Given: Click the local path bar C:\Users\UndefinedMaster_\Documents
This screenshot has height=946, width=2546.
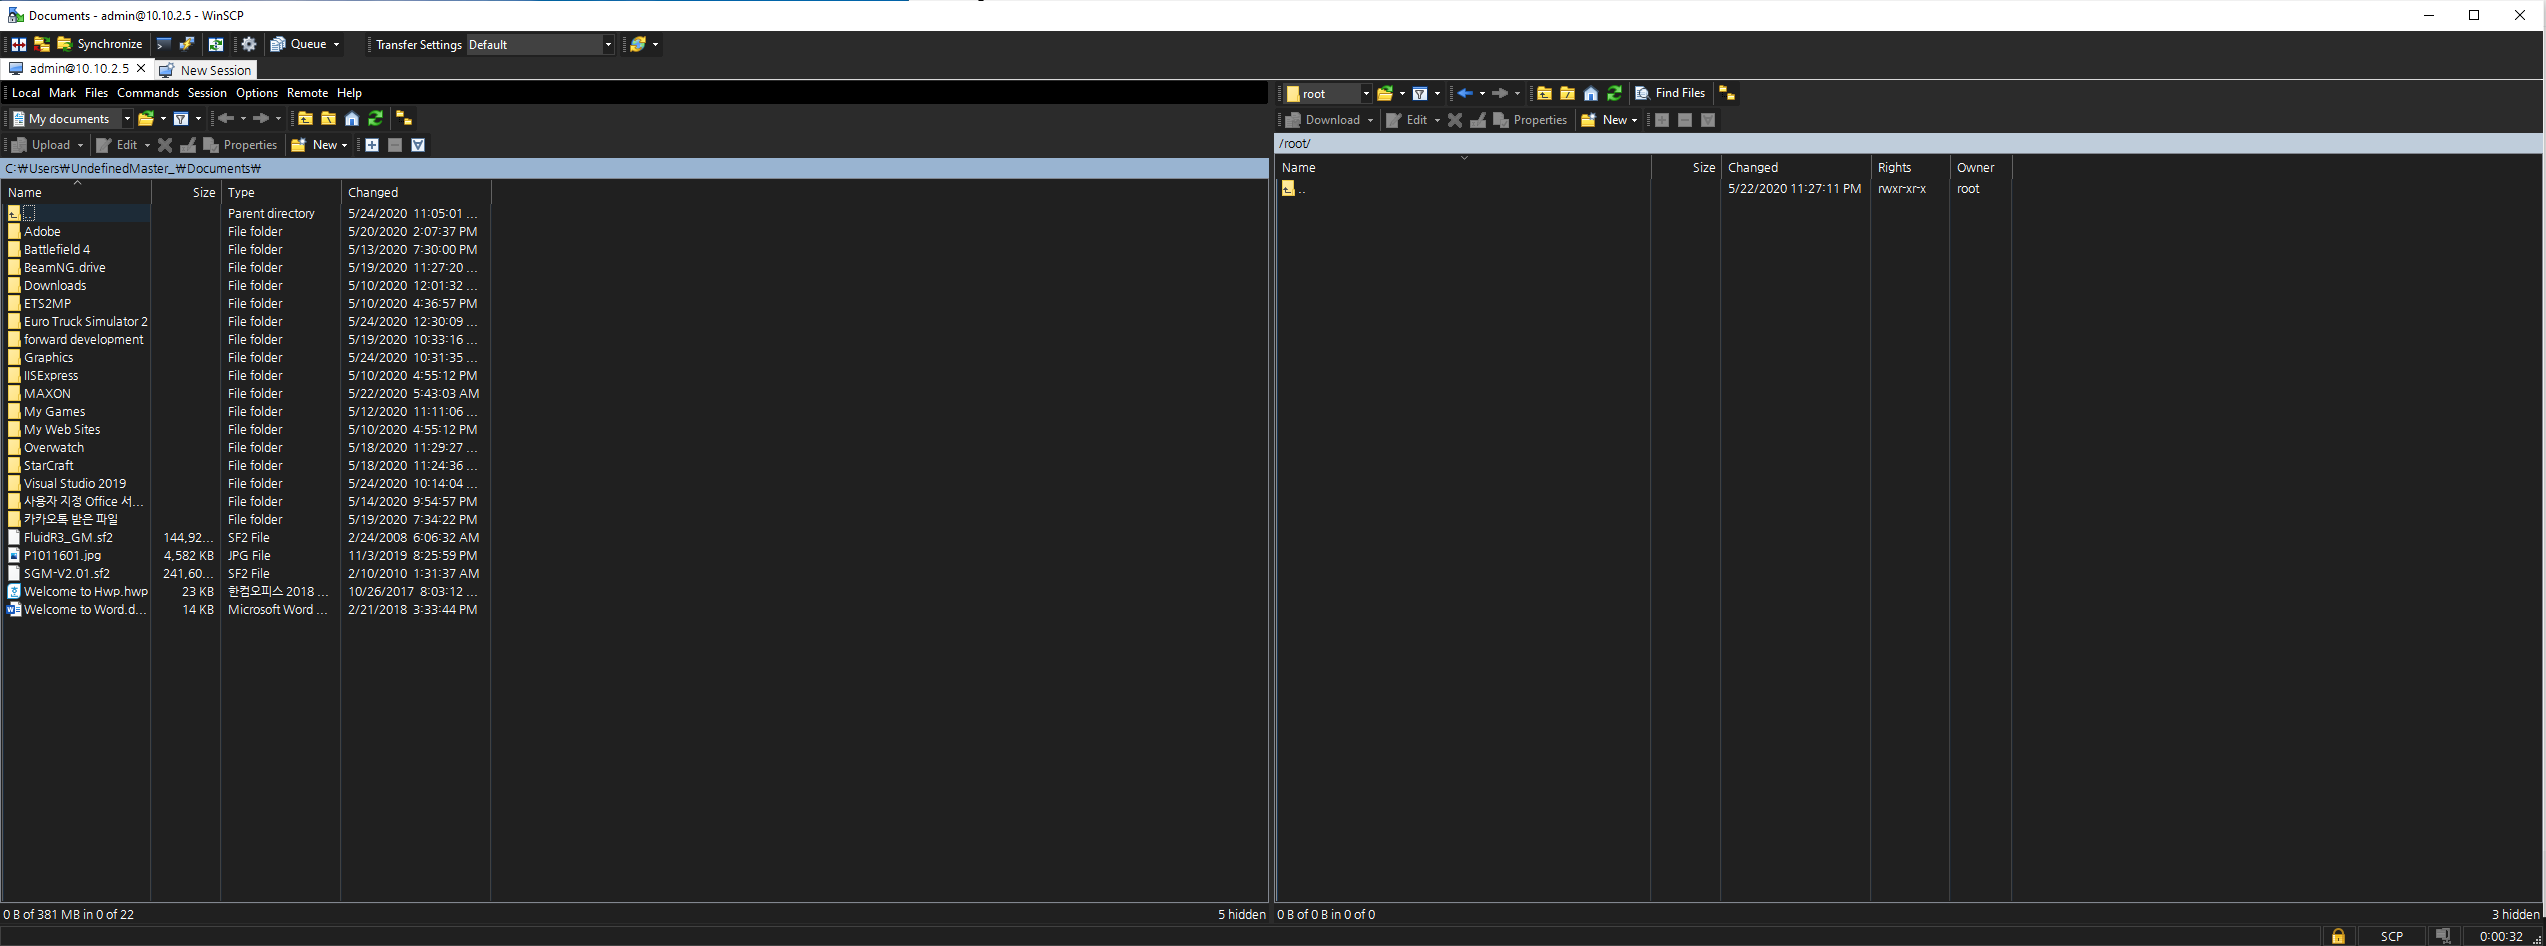Looking at the screenshot, I should (635, 169).
